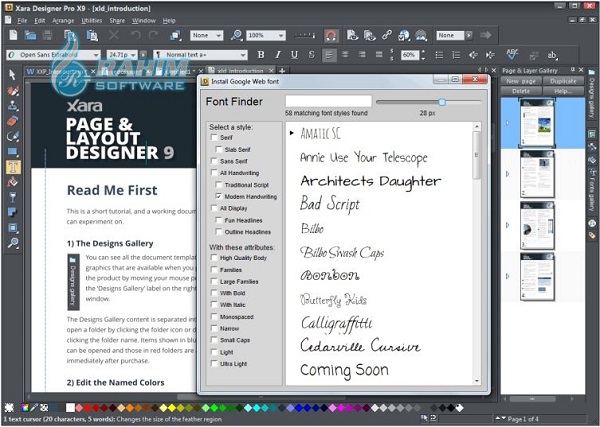The width and height of the screenshot is (600, 427).
Task: Select the Text tool
Action: tap(13, 167)
